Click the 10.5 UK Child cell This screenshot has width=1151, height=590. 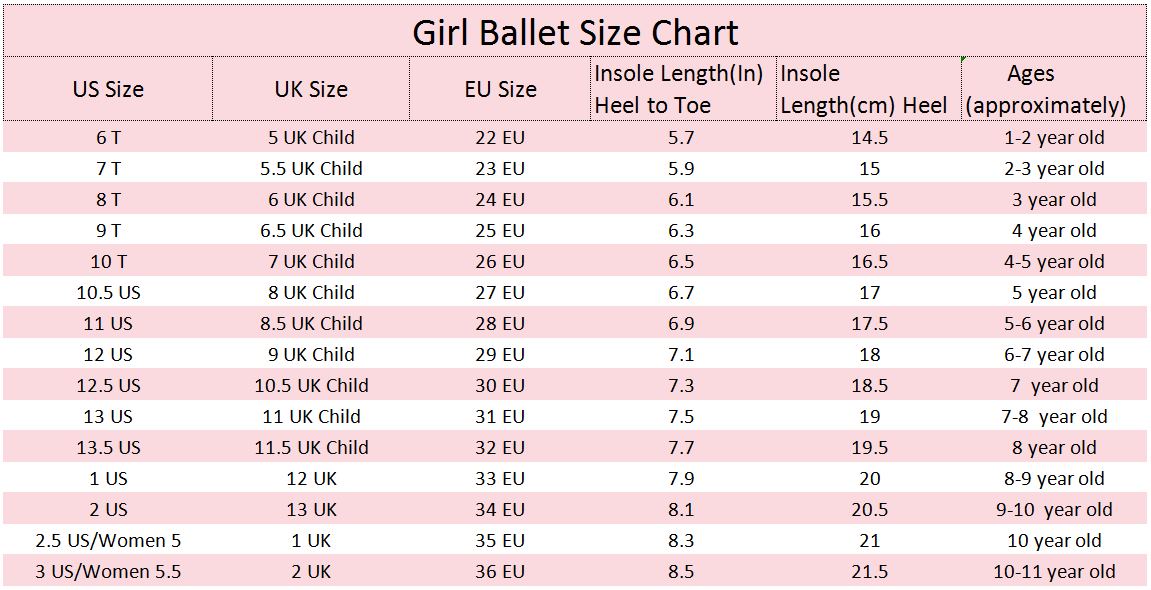click(x=311, y=386)
